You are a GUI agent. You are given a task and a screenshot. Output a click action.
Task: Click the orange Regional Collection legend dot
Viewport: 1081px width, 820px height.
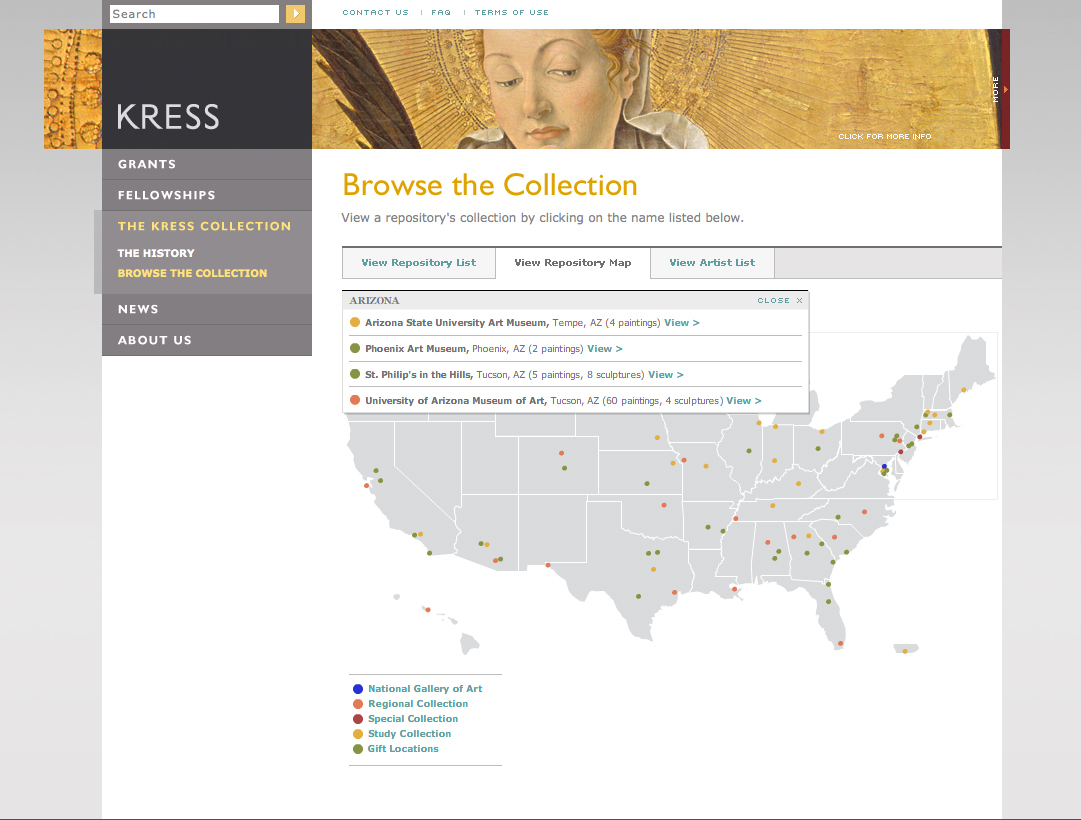click(x=358, y=704)
